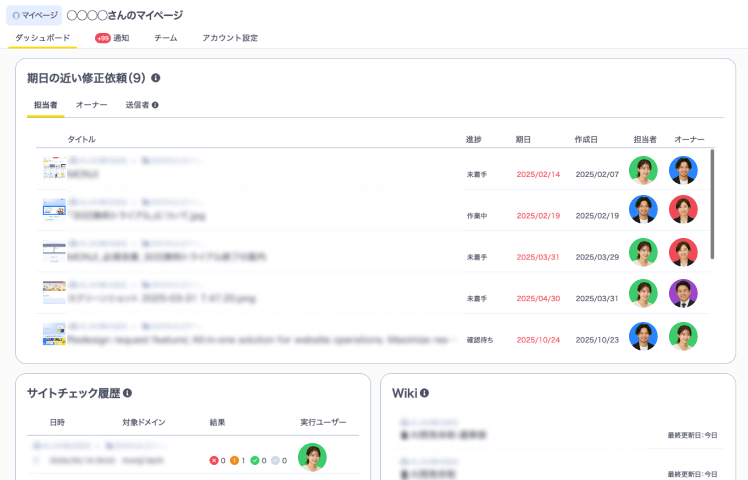Image resolution: width=748 pixels, height=480 pixels.
Task: Click the due date 2025/04/30
Action: point(538,299)
